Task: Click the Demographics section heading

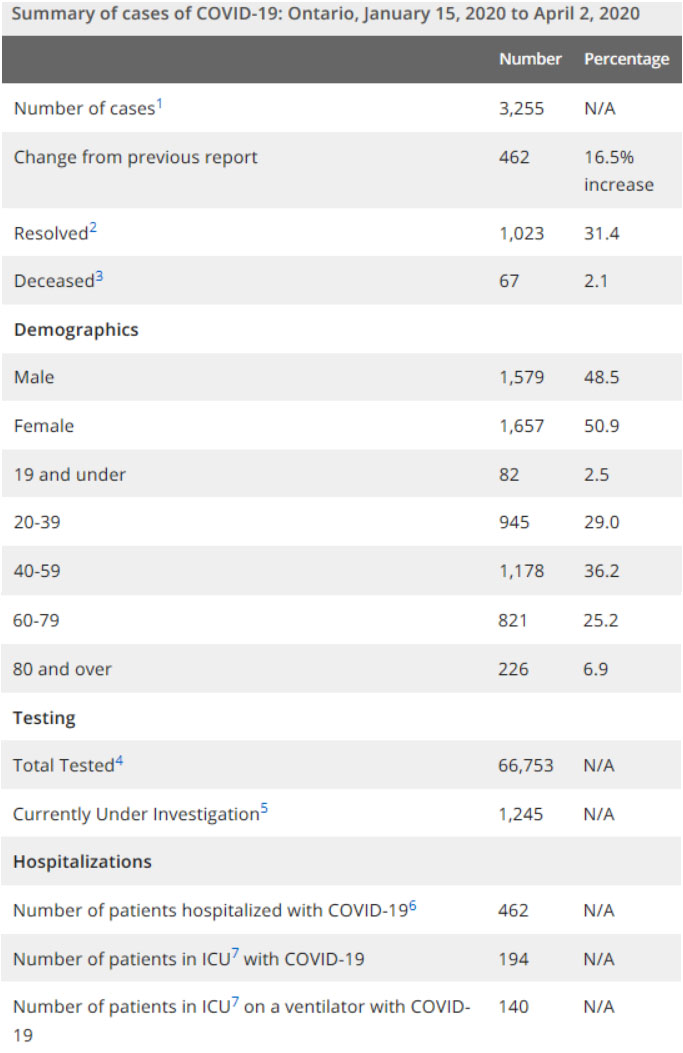Action: pos(76,330)
